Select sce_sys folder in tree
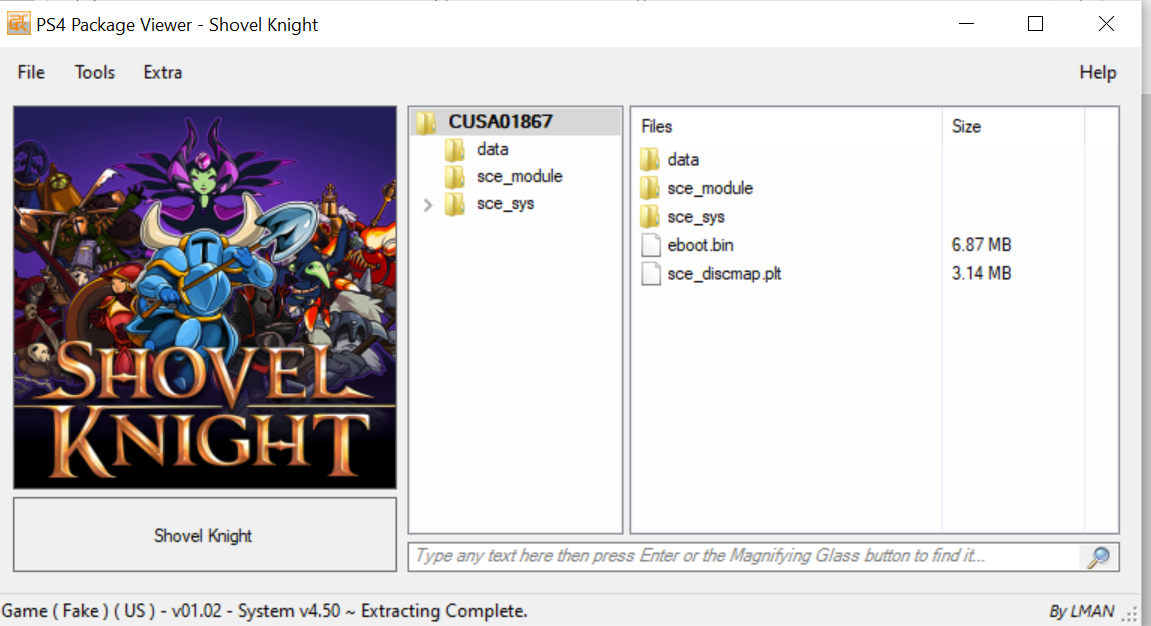The width and height of the screenshot is (1151, 626). (x=506, y=203)
